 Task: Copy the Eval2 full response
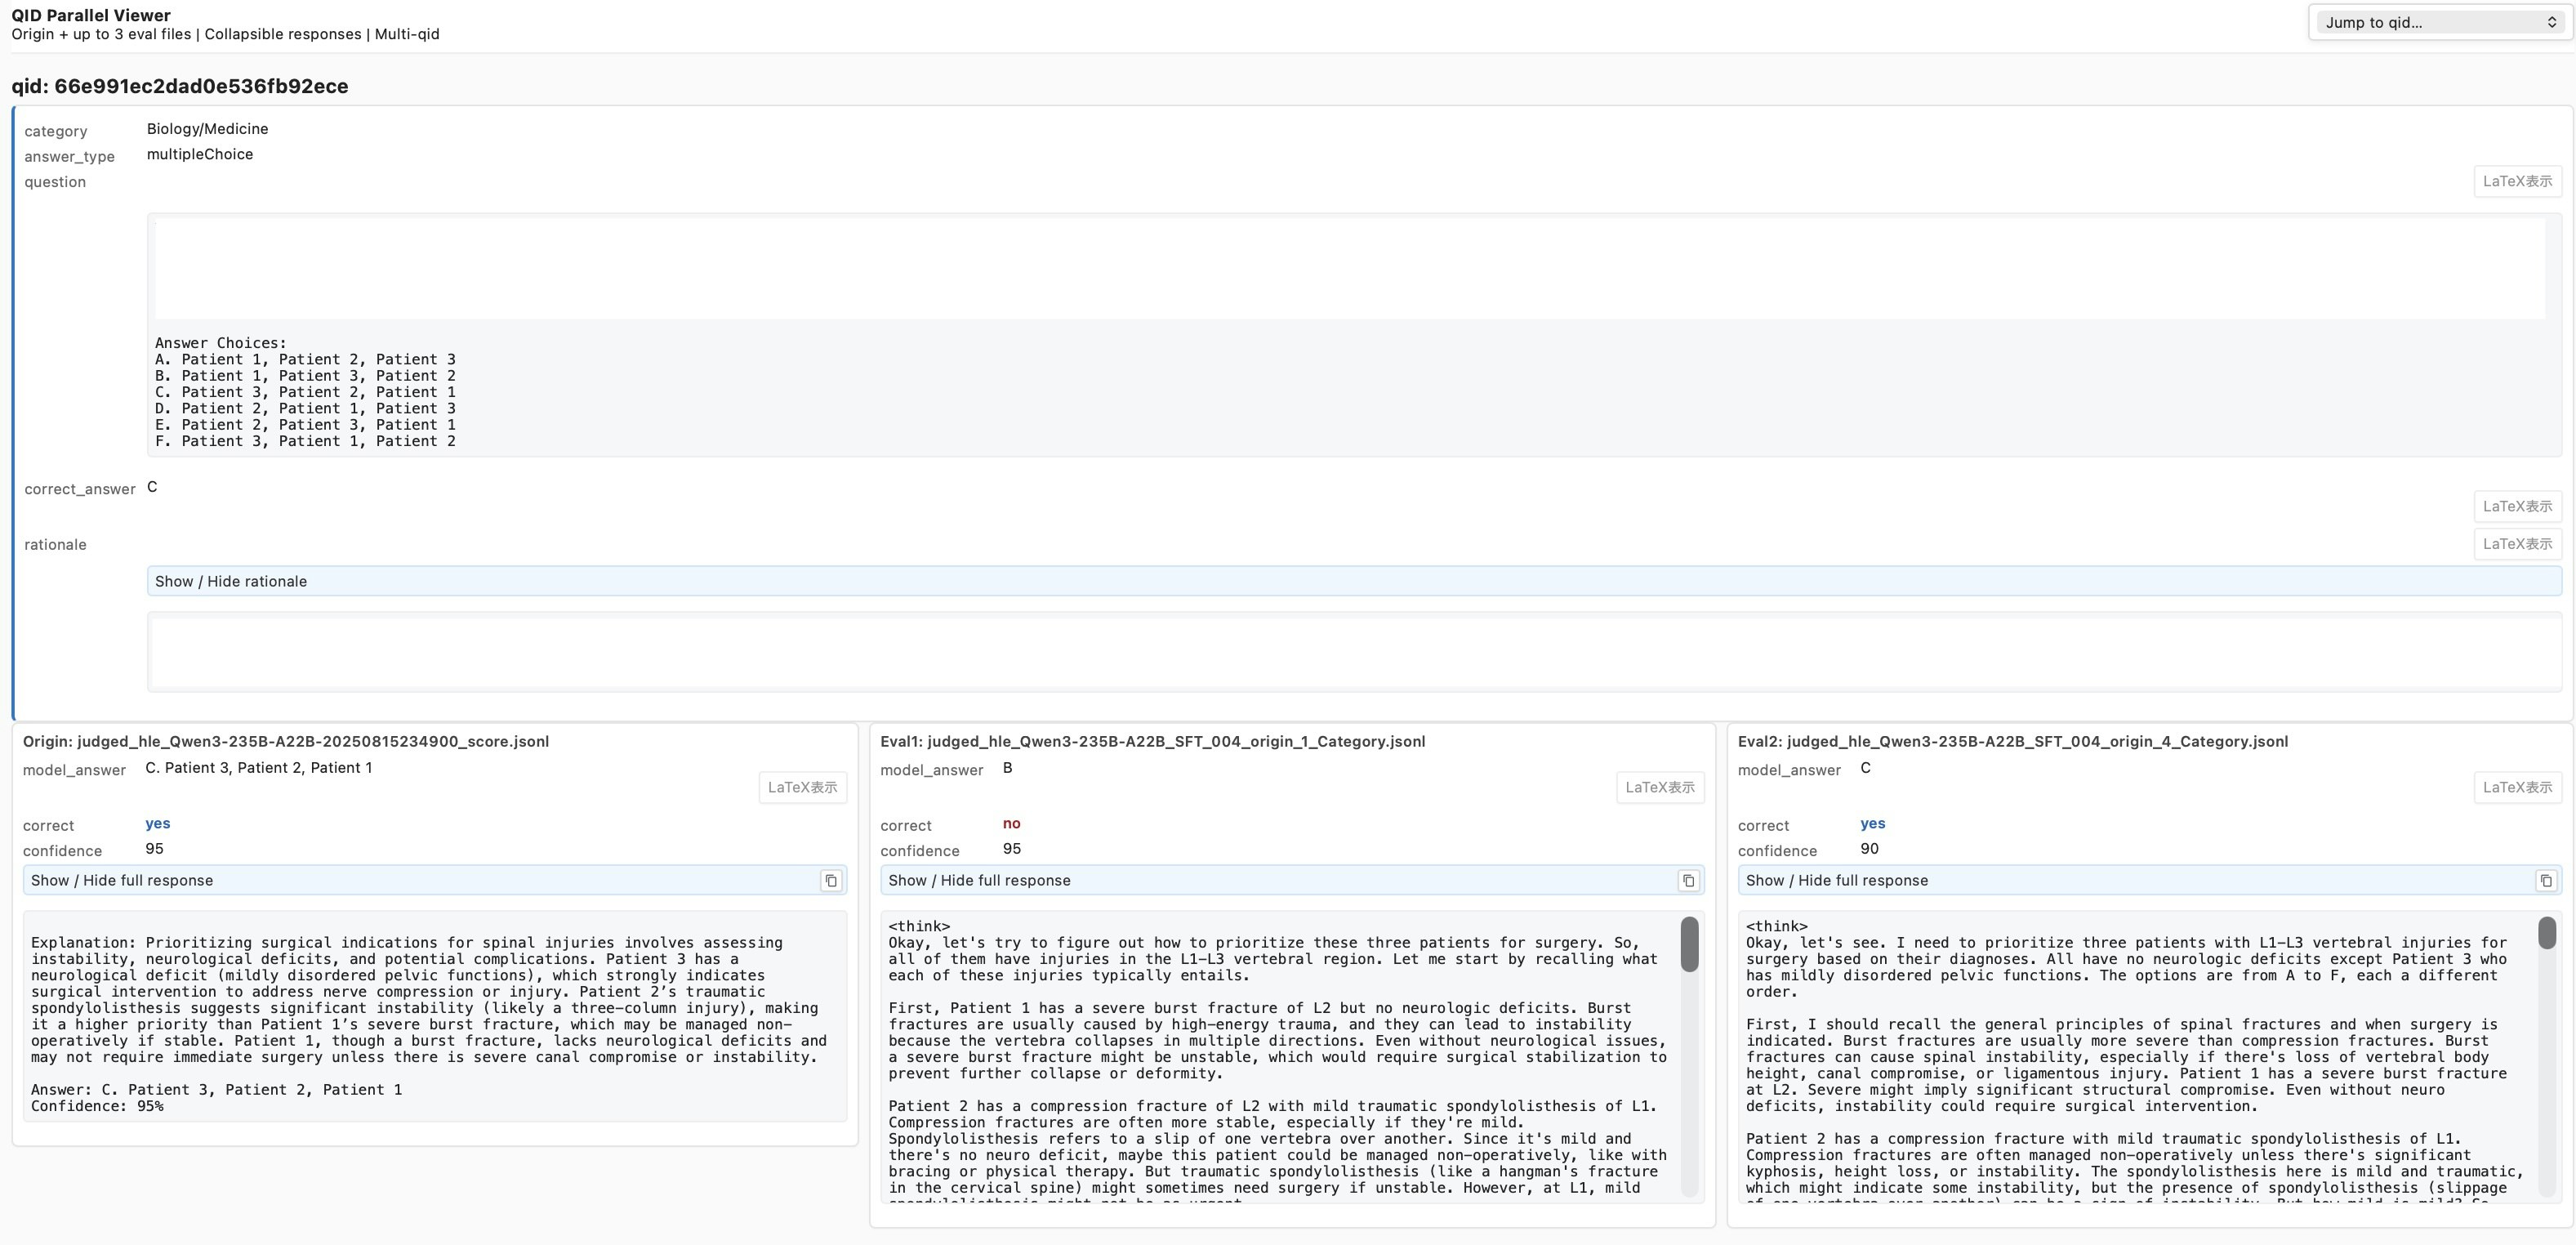(2545, 880)
